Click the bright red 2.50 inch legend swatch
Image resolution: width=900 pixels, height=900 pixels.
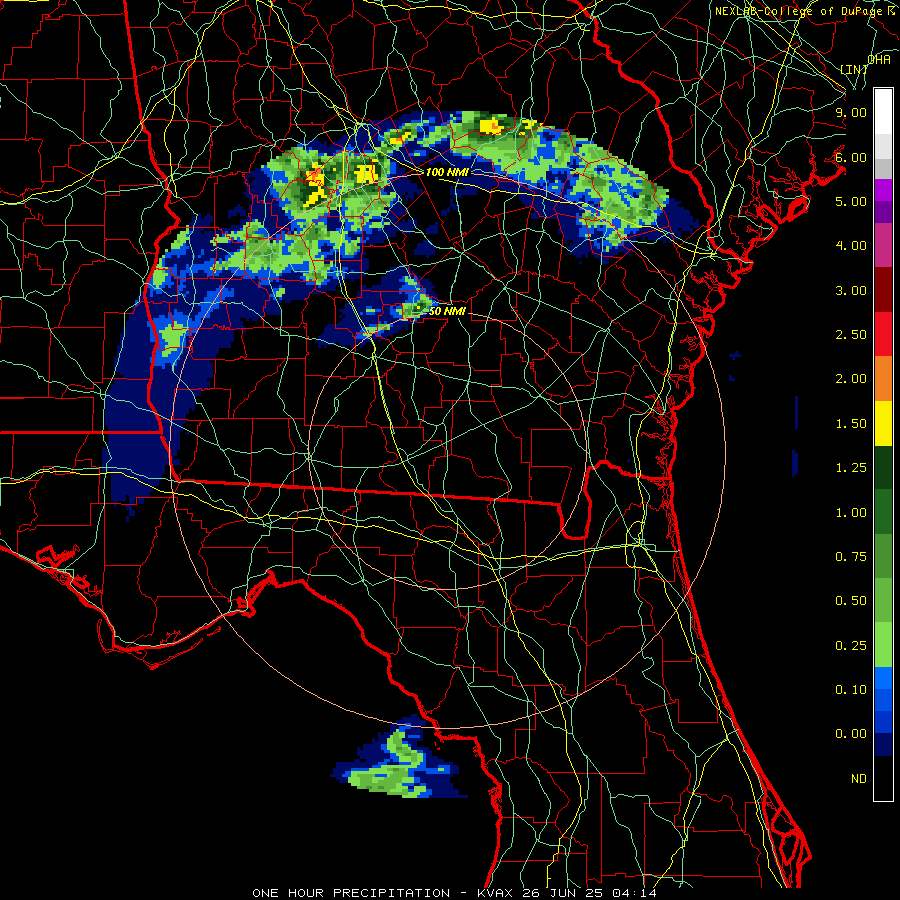(883, 334)
